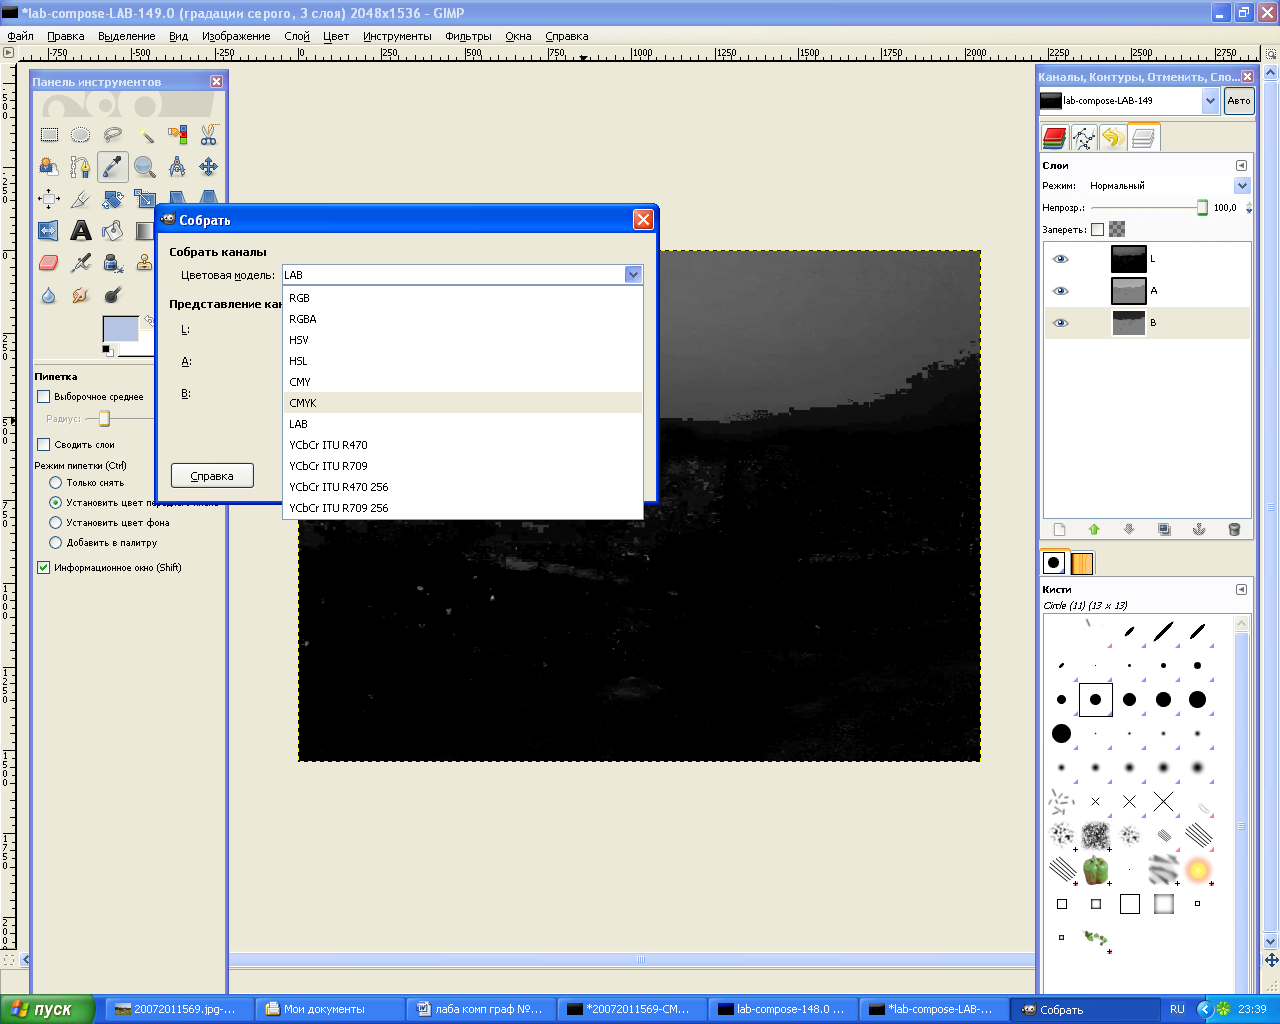Screen dimensions: 1280x1024
Task: Open the Слои panel menu arrow
Action: tap(1241, 166)
